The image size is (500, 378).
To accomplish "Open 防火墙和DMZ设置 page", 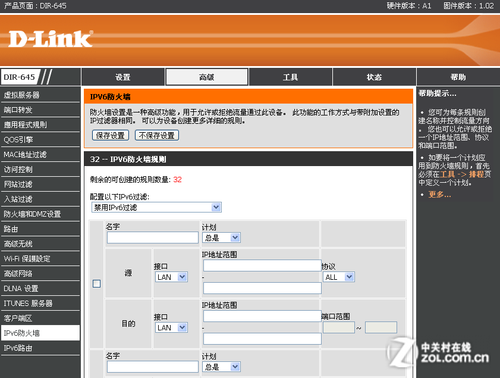I will pyautogui.click(x=40, y=214).
